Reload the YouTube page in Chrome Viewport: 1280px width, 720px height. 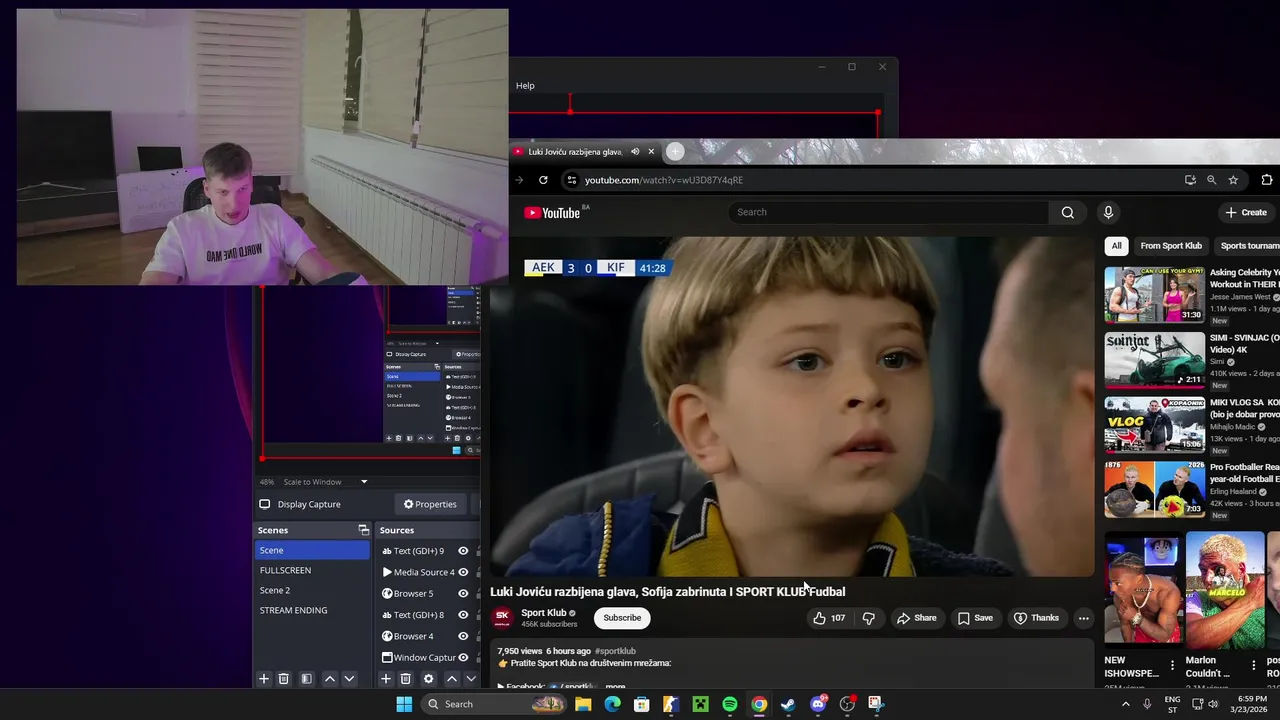click(x=543, y=180)
